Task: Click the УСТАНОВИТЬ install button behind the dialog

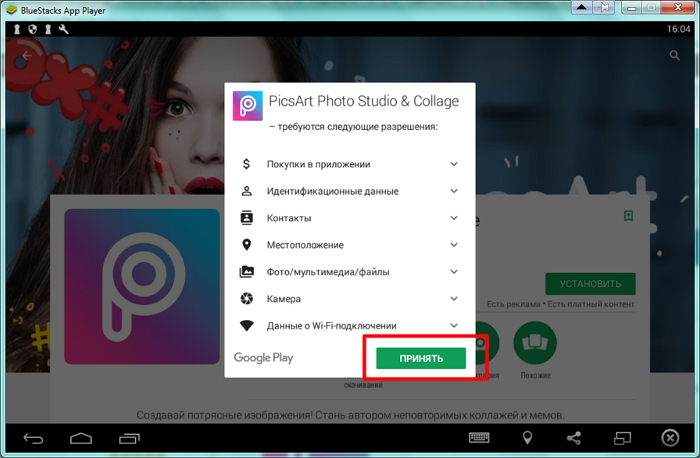Action: point(590,283)
